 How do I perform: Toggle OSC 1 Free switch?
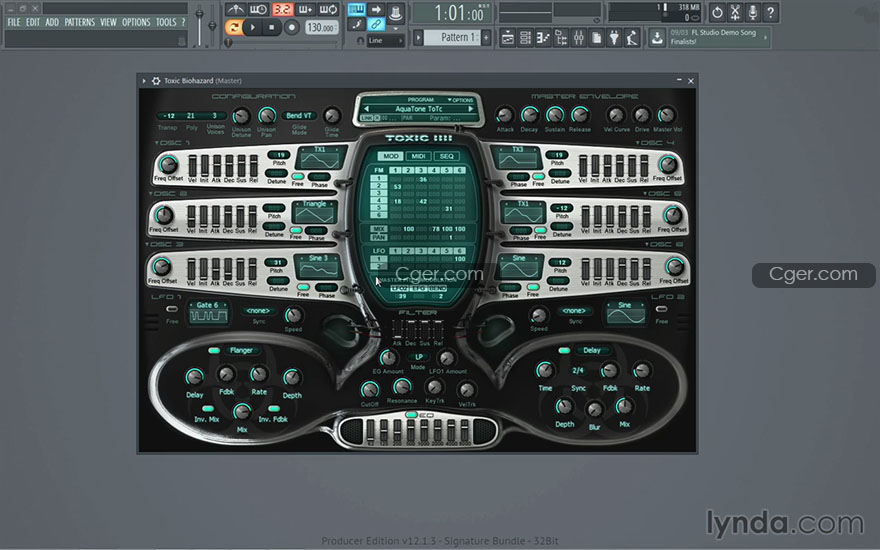pyautogui.click(x=297, y=176)
